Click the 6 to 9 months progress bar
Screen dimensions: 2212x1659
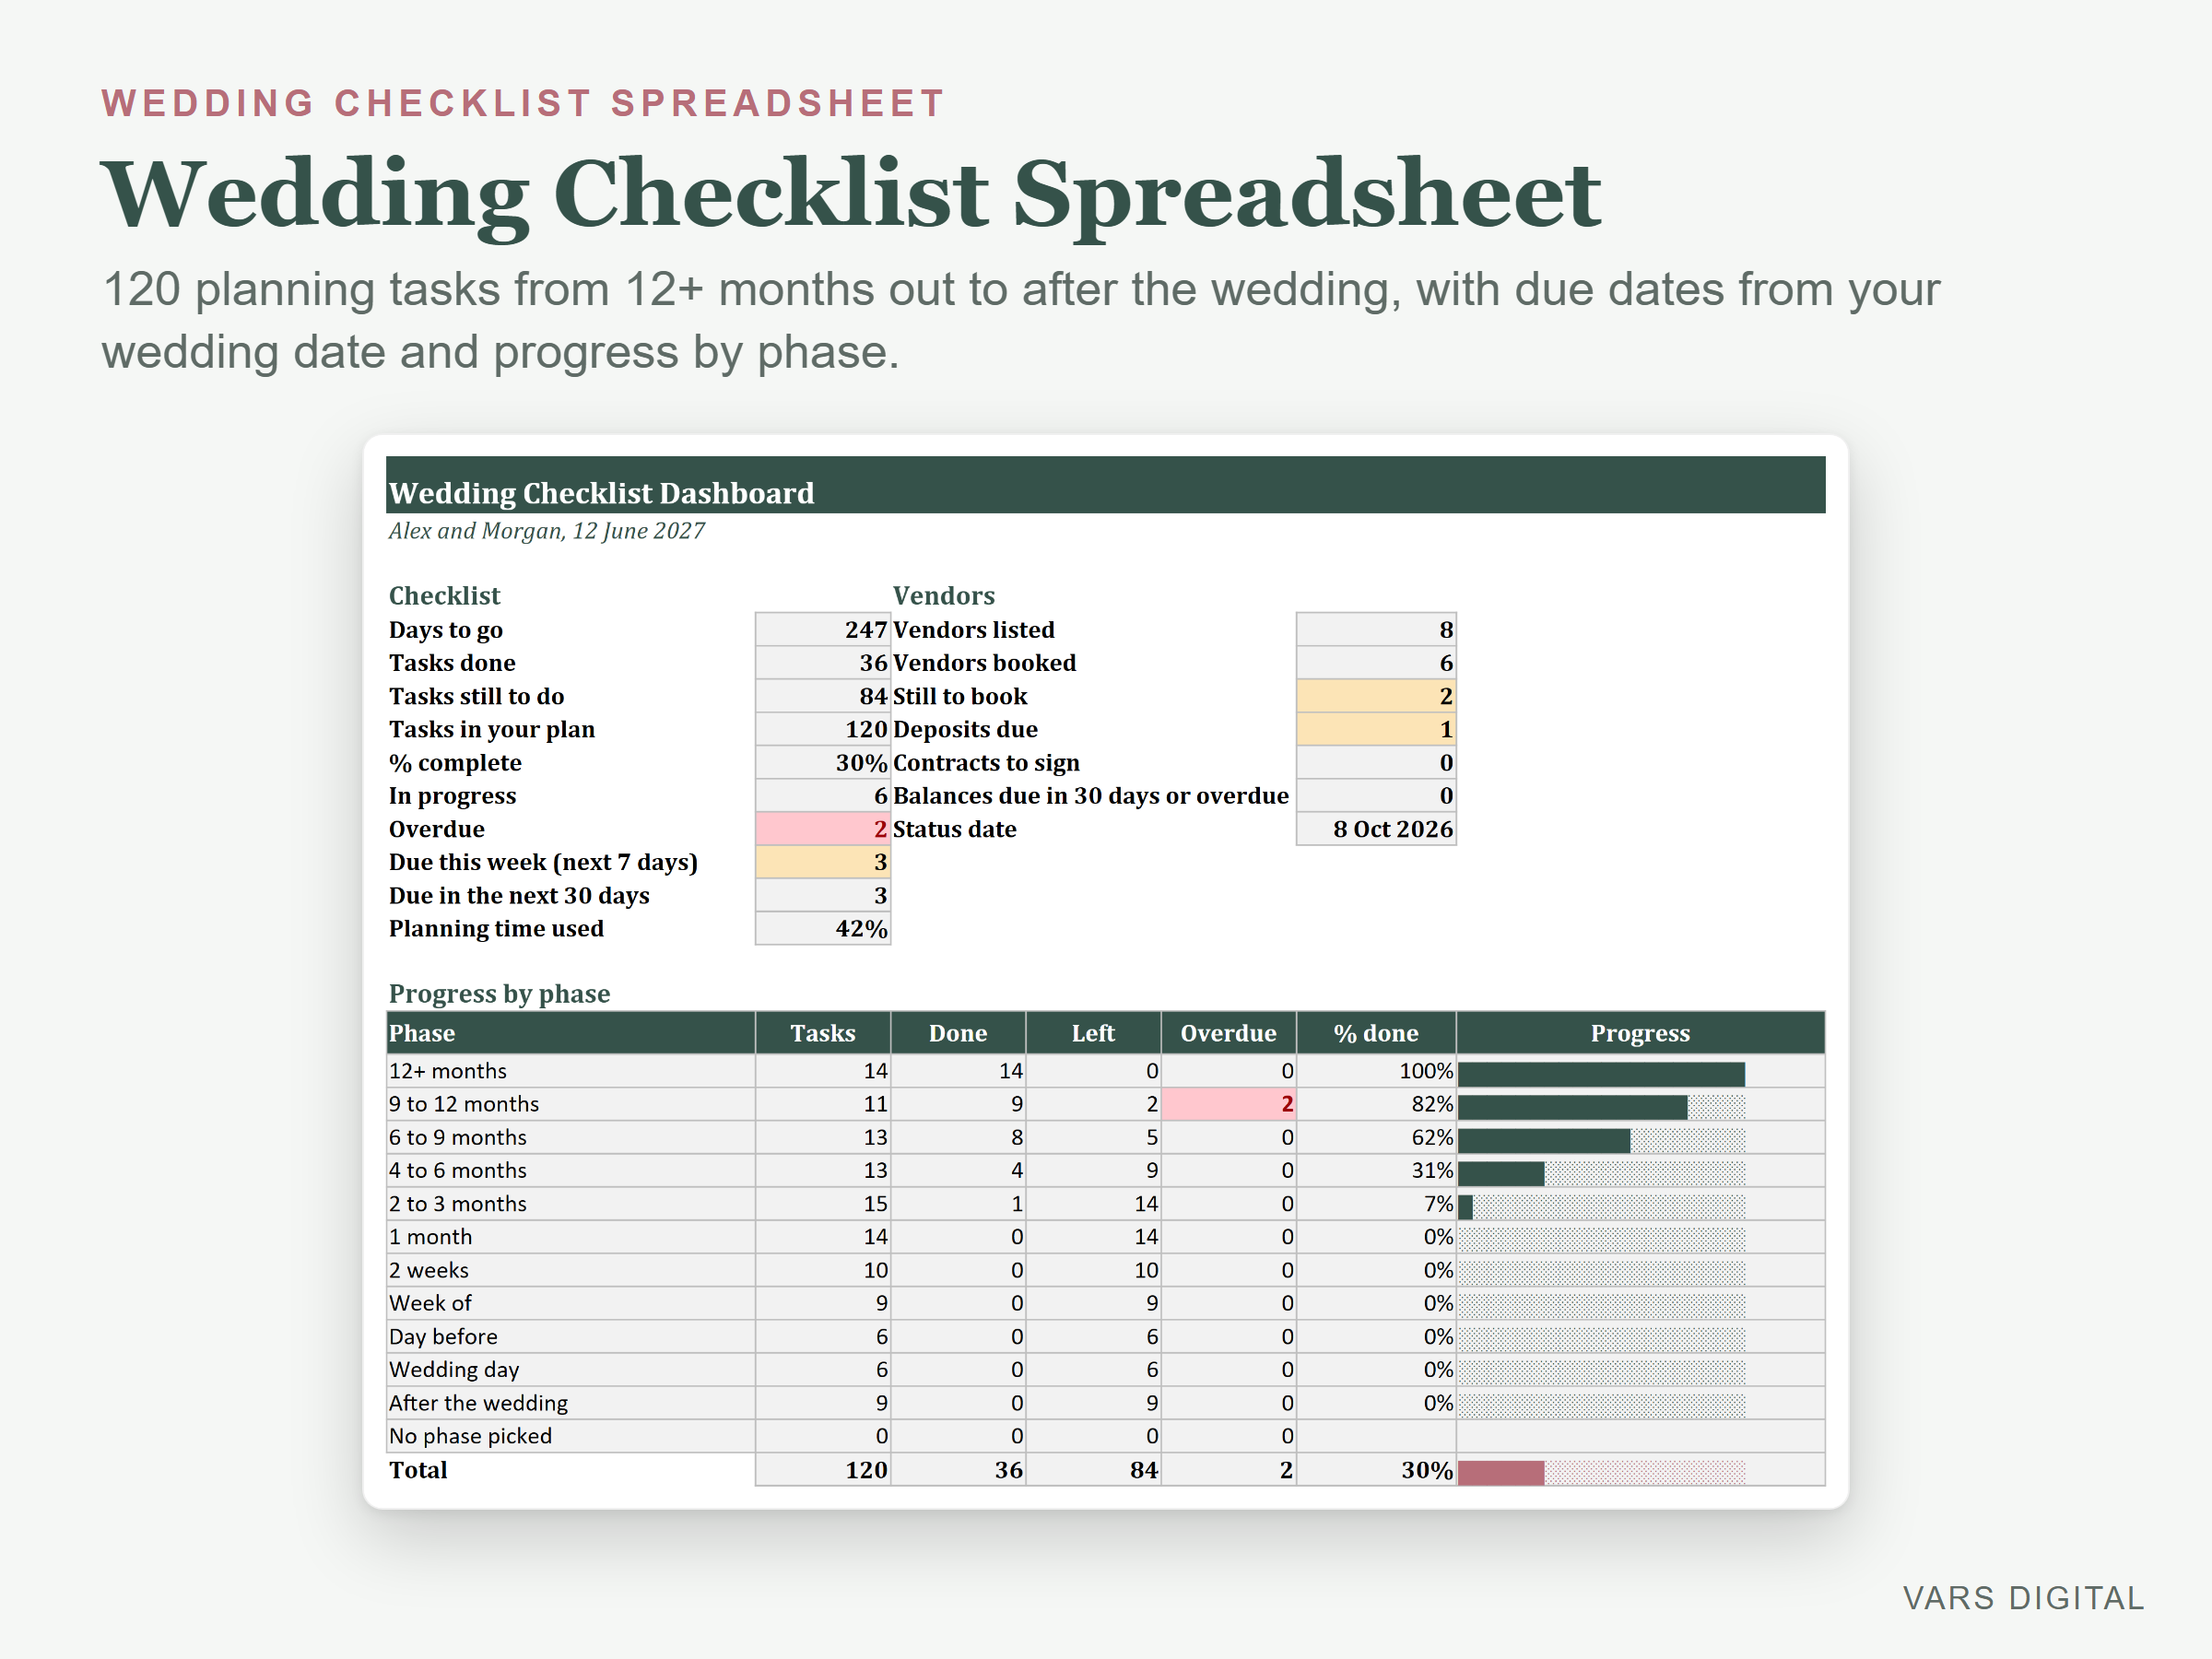[x=1601, y=1140]
